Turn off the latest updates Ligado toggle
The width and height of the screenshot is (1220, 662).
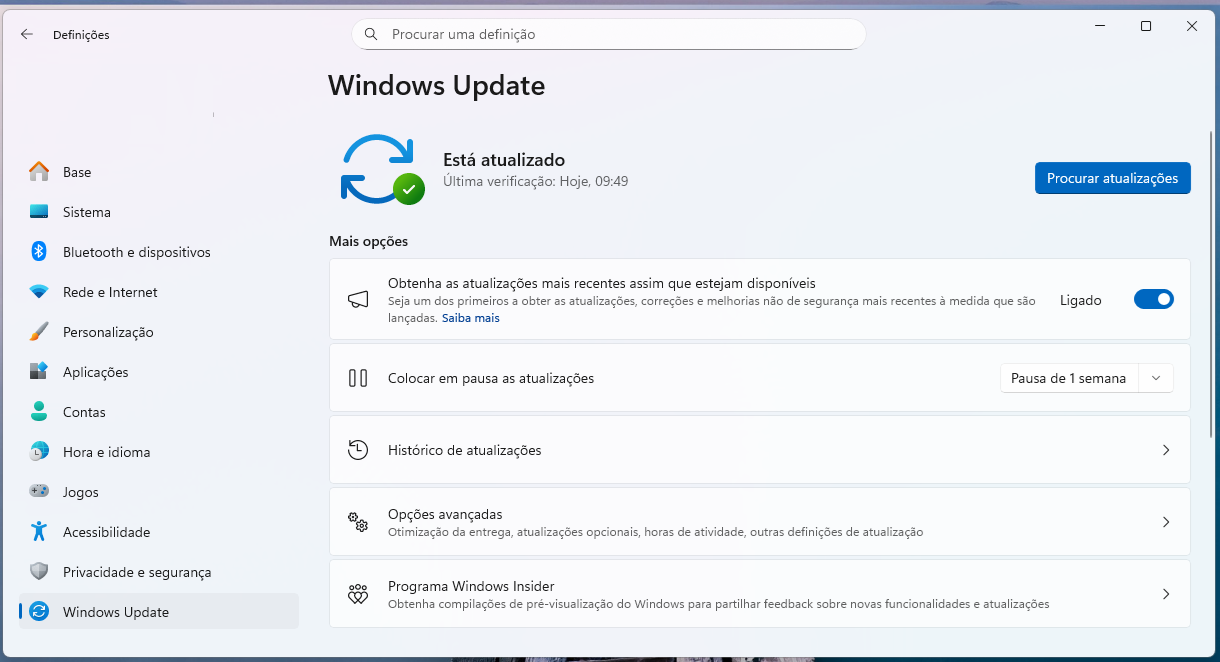click(1153, 299)
